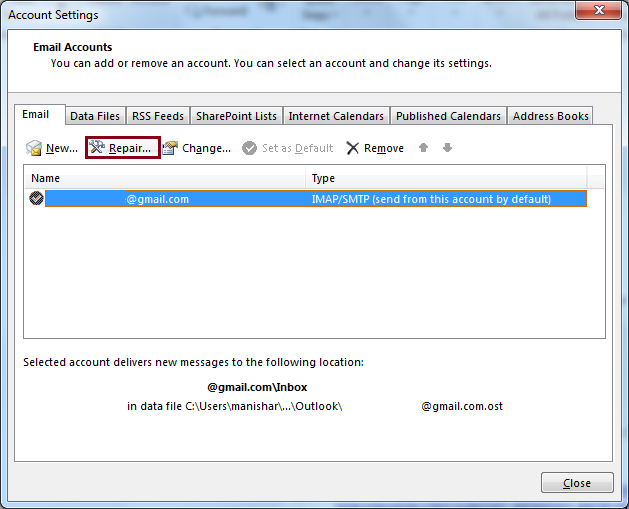Image resolution: width=629 pixels, height=509 pixels.
Task: Sort accounts by Type column header
Action: (x=446, y=178)
